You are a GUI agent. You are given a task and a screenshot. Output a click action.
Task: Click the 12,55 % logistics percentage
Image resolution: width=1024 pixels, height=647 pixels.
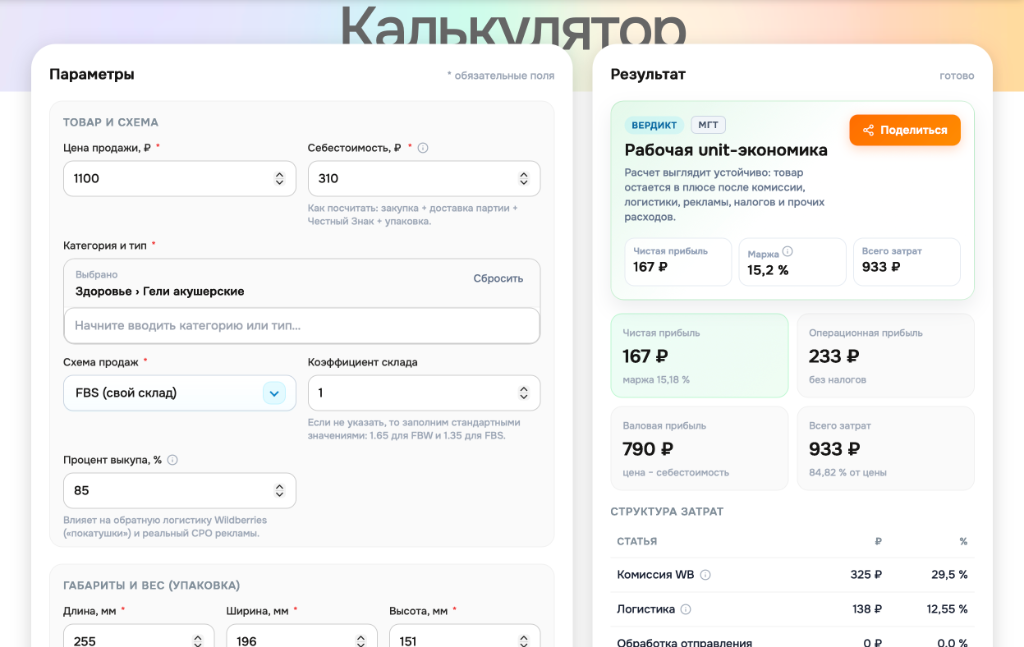click(x=947, y=609)
